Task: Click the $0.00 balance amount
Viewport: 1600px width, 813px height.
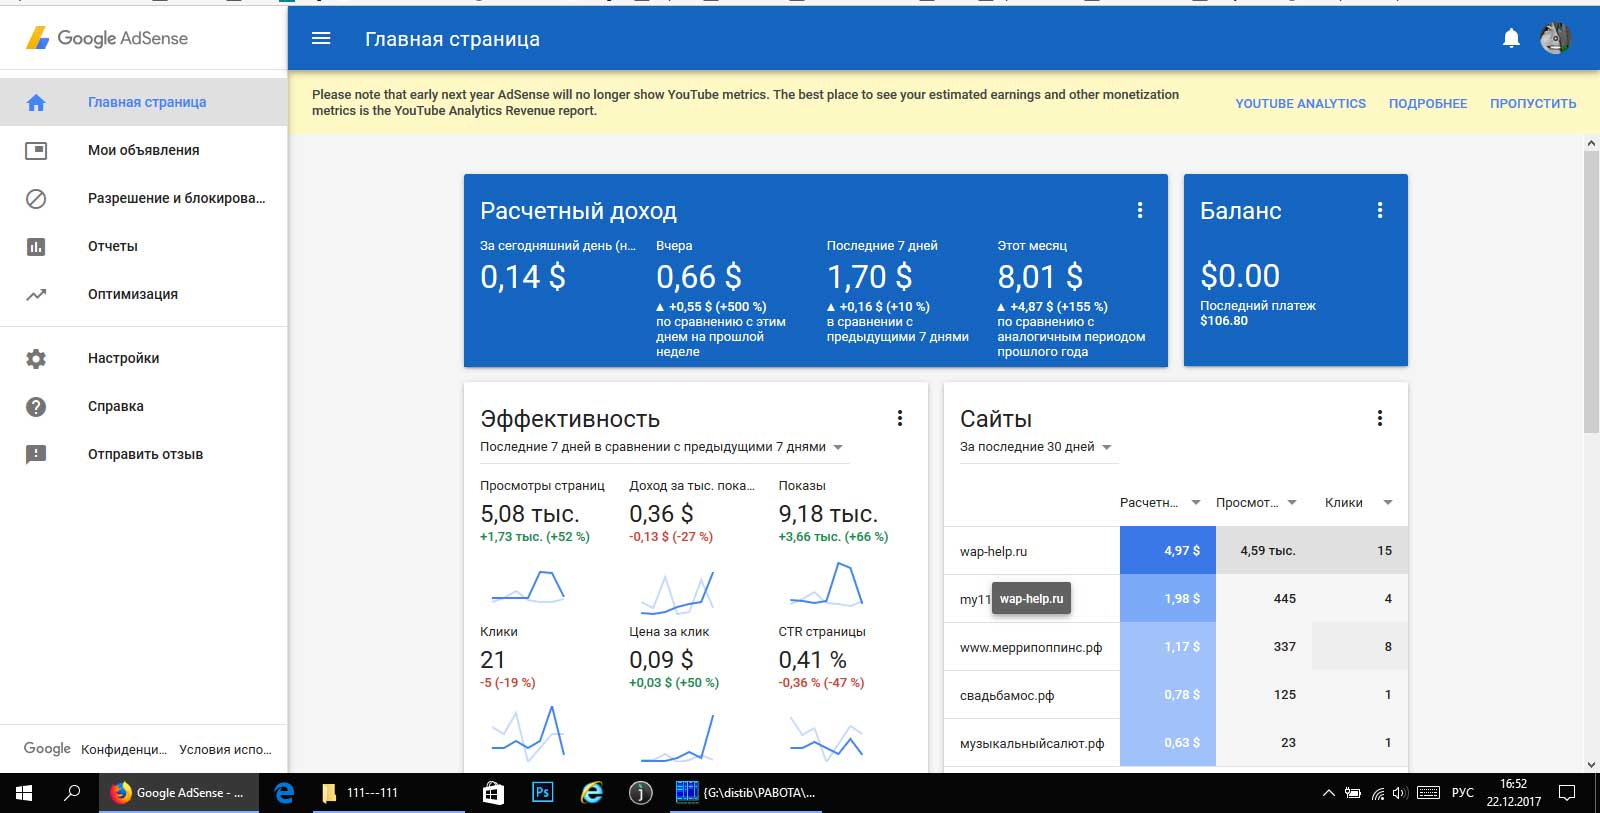Action: 1240,275
